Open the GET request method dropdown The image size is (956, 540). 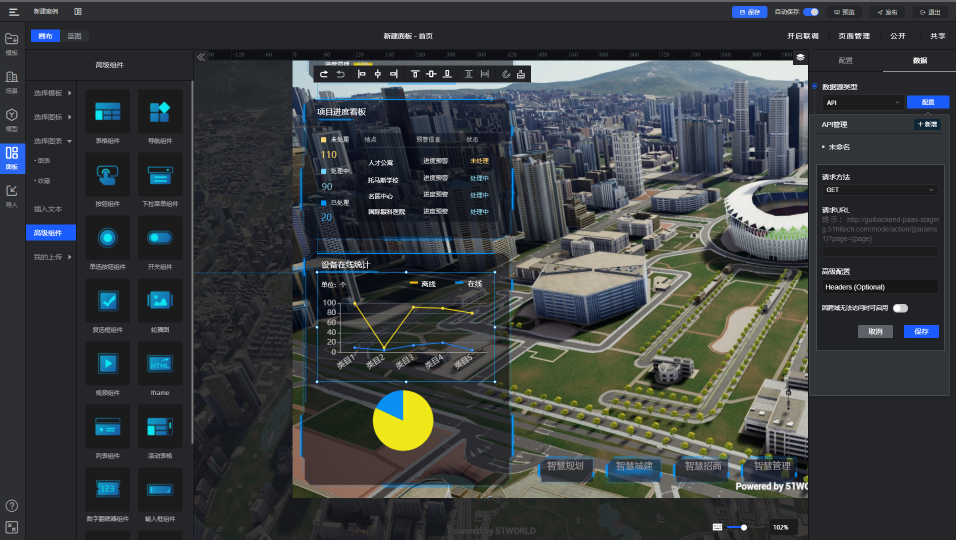[x=880, y=190]
